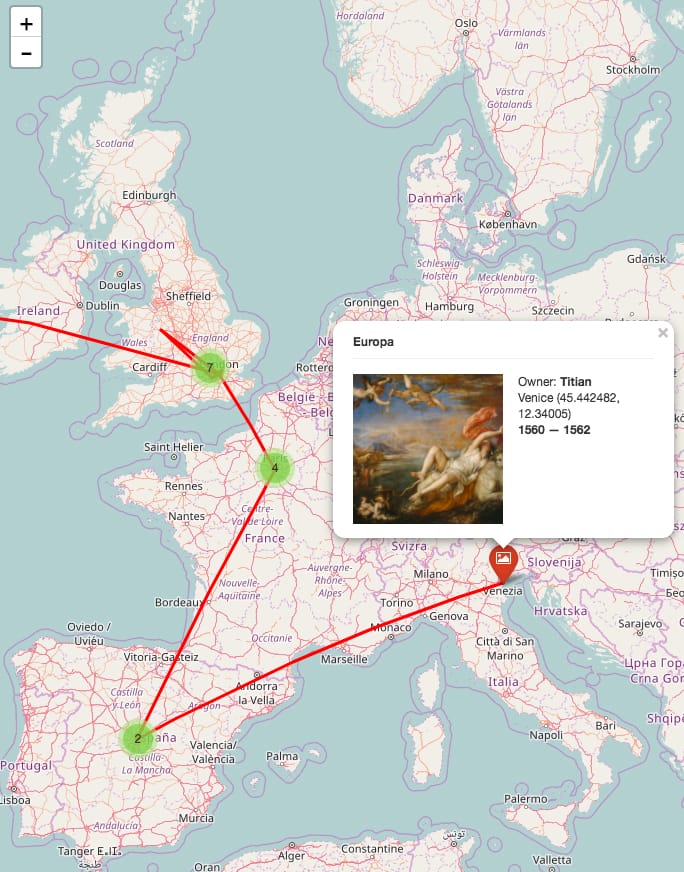Click the Titian owner name
Image resolution: width=684 pixels, height=872 pixels.
(576, 382)
